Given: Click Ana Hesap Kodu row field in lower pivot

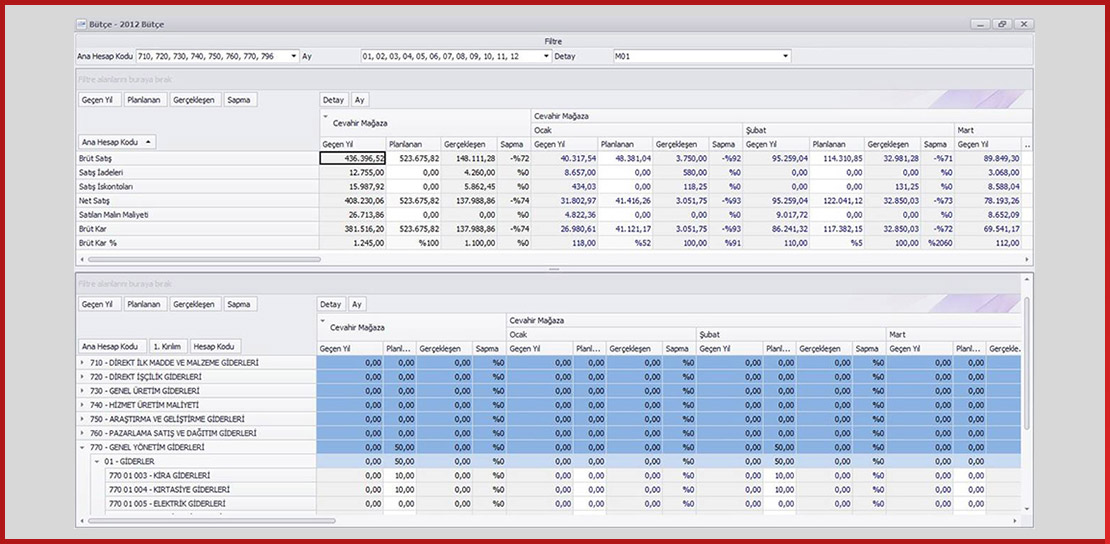Looking at the screenshot, I should coord(113,346).
